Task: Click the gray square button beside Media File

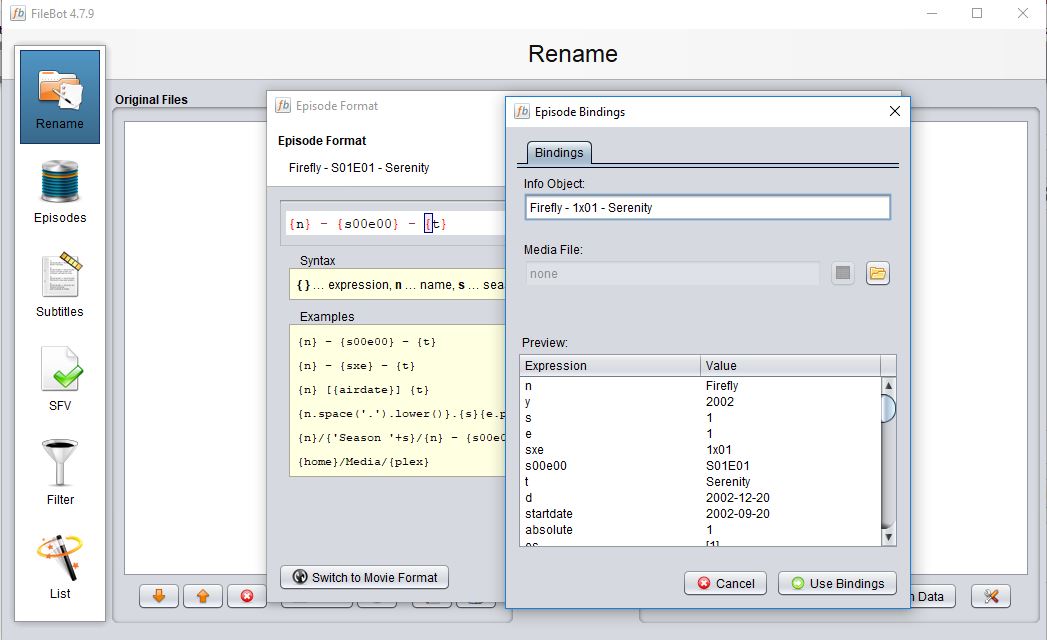Action: (x=843, y=273)
